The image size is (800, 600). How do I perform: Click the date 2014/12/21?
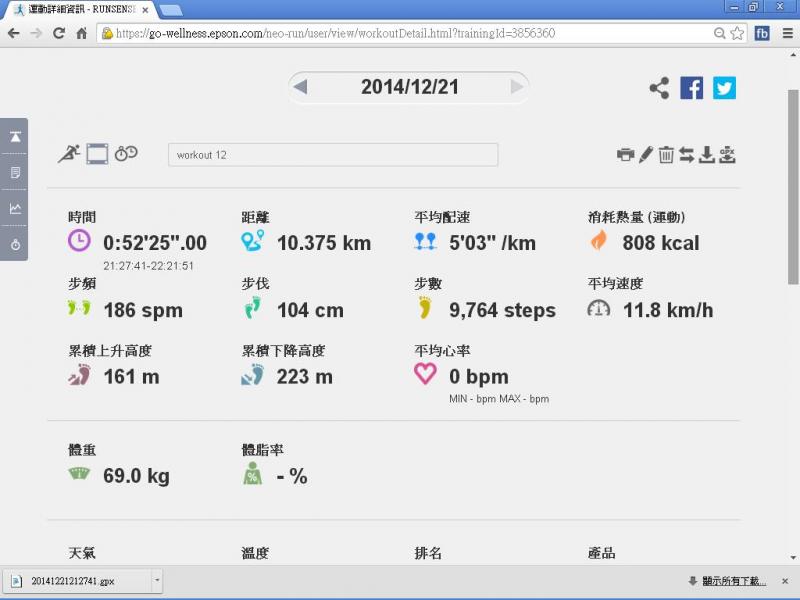click(410, 87)
